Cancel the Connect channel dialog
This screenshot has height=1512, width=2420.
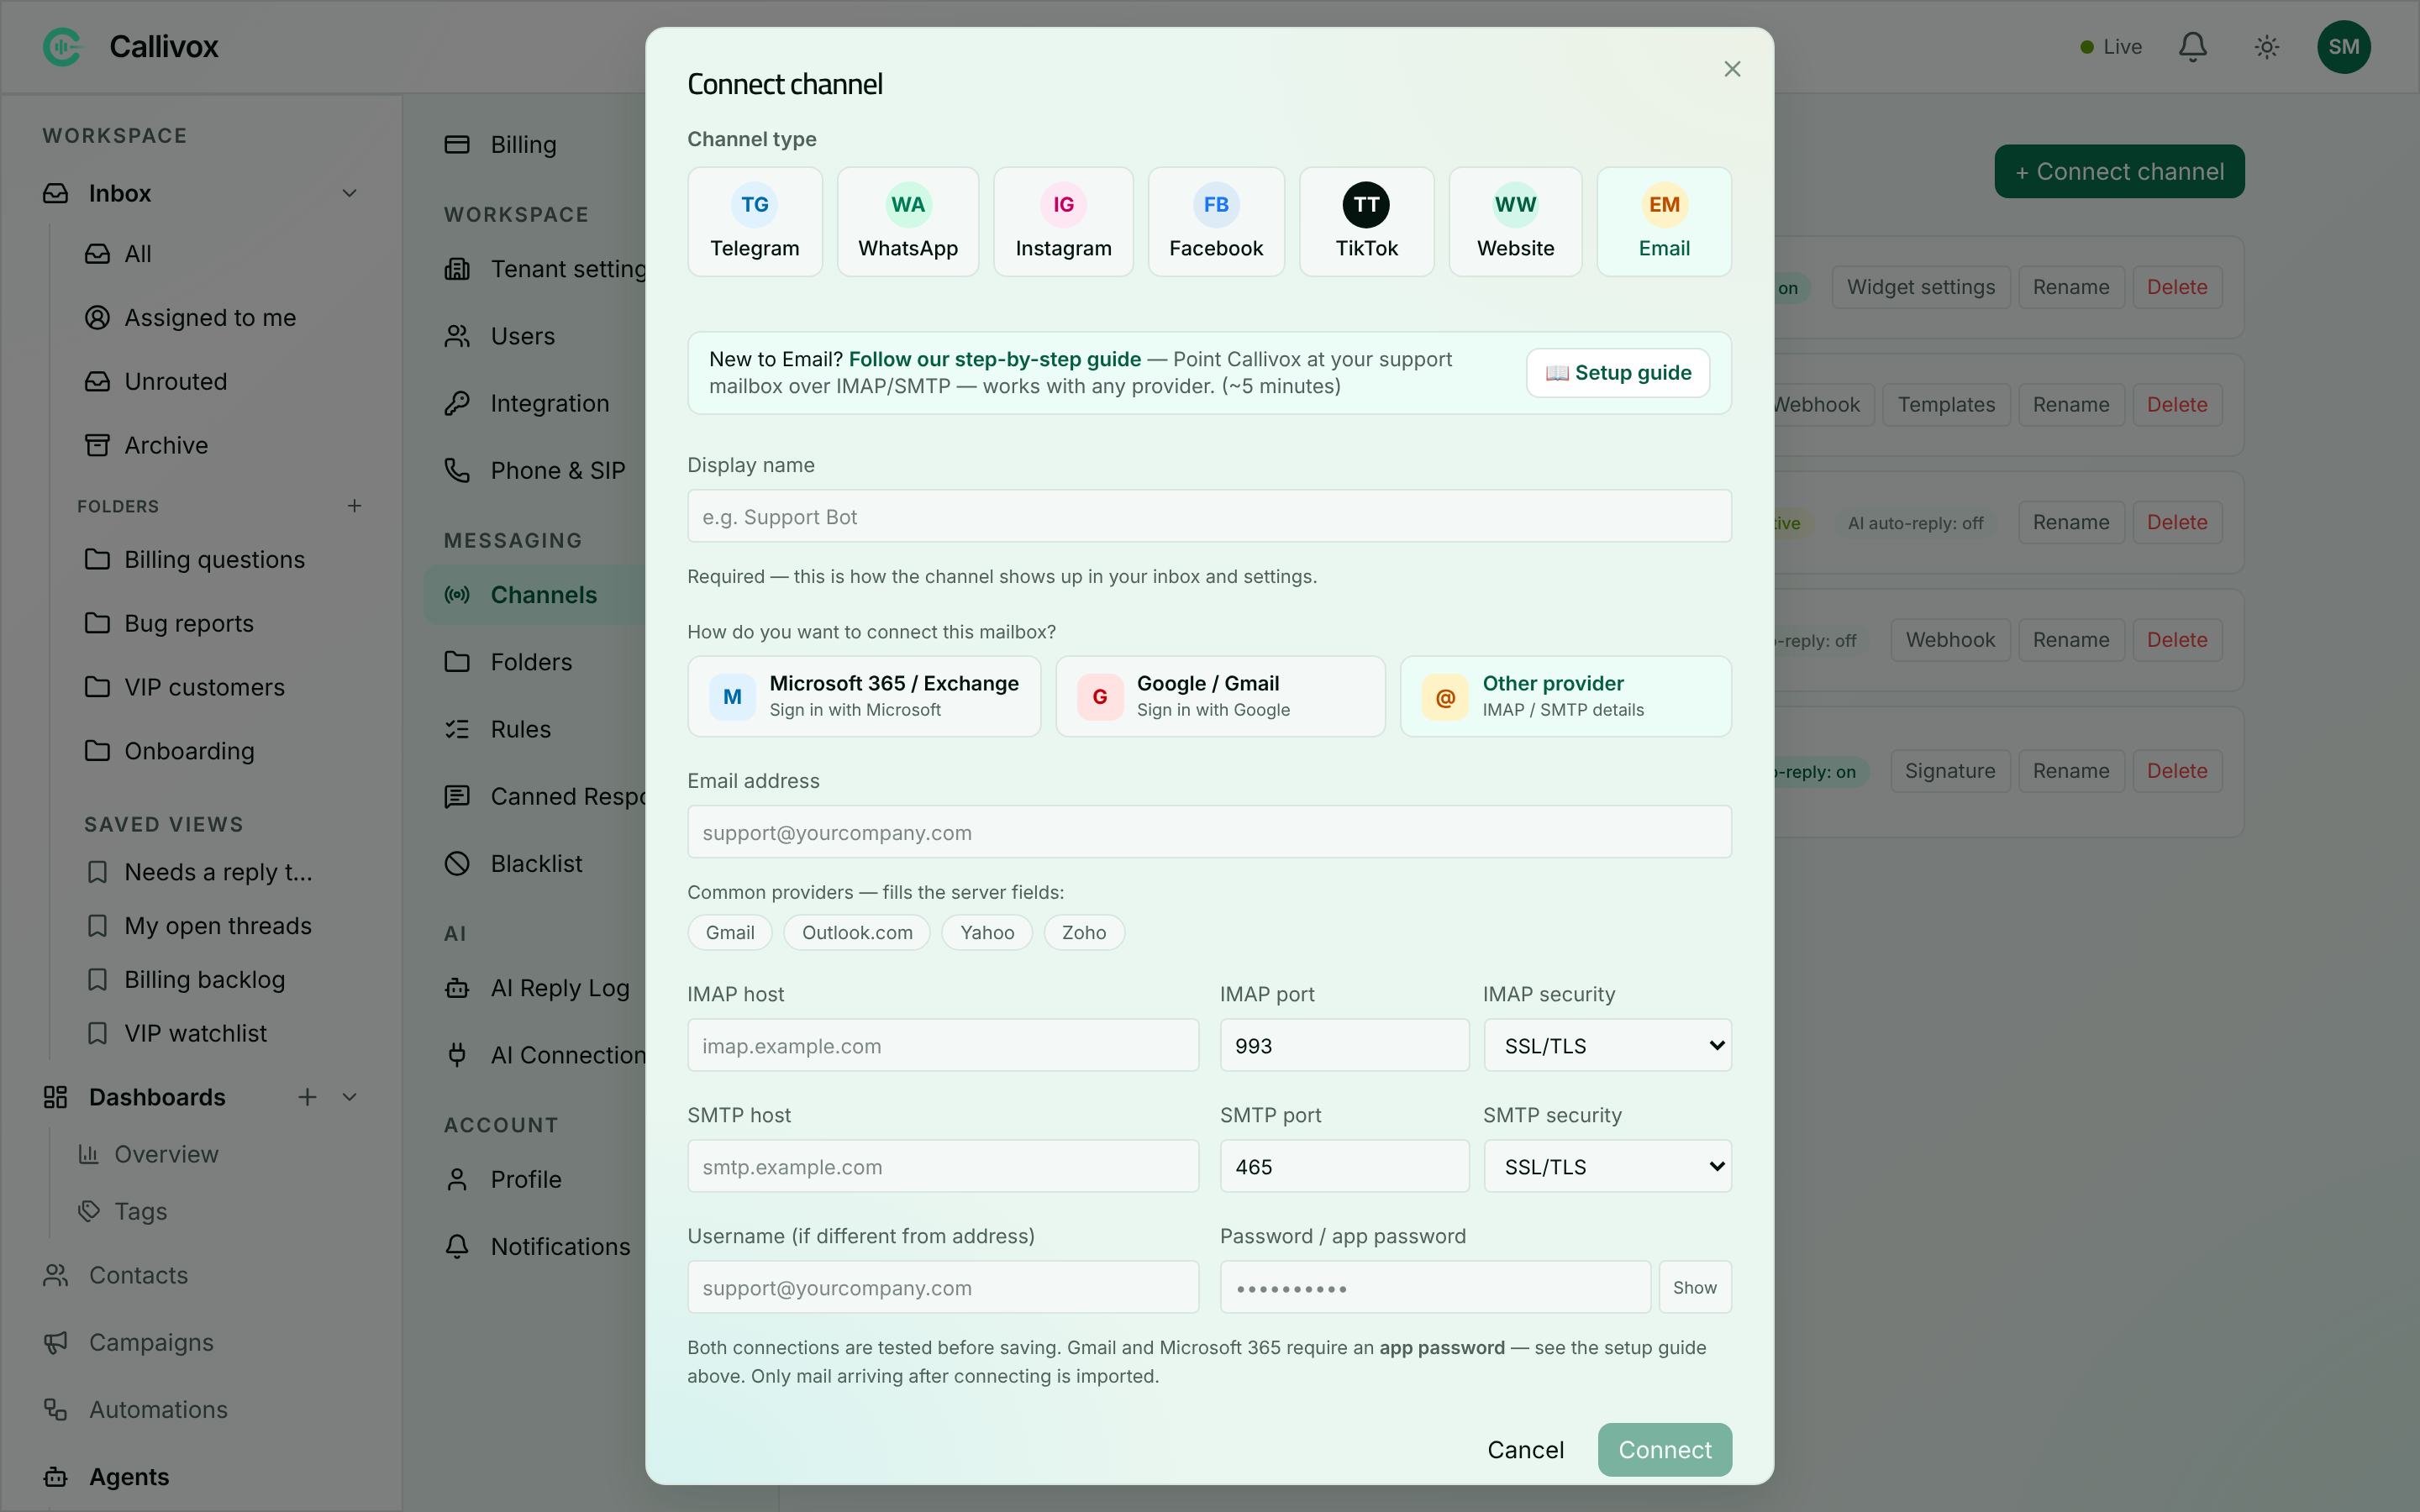(x=1525, y=1449)
